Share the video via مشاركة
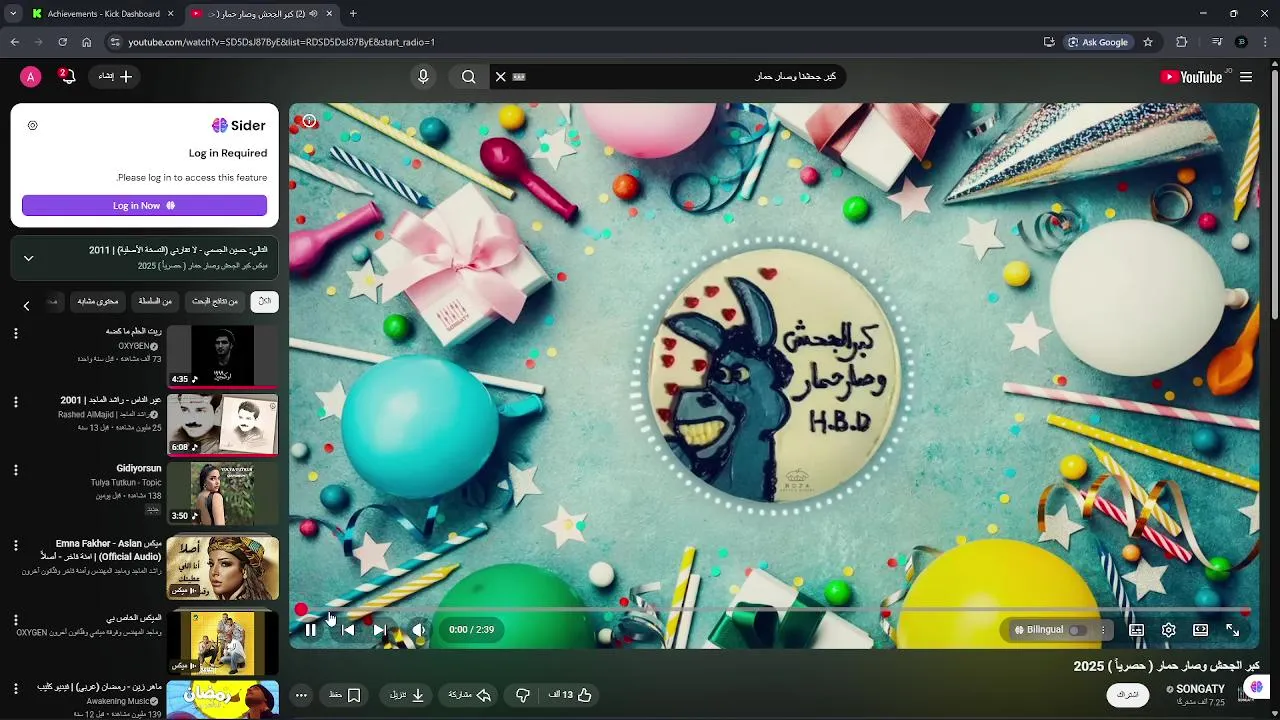Image resolution: width=1280 pixels, height=720 pixels. point(469,695)
